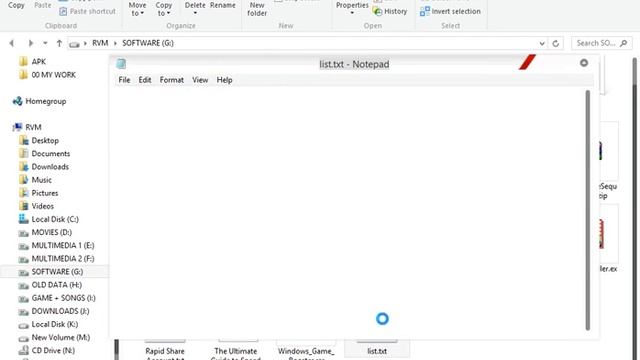Open the Move to dropdown
The width and height of the screenshot is (640, 360).
click(x=137, y=9)
